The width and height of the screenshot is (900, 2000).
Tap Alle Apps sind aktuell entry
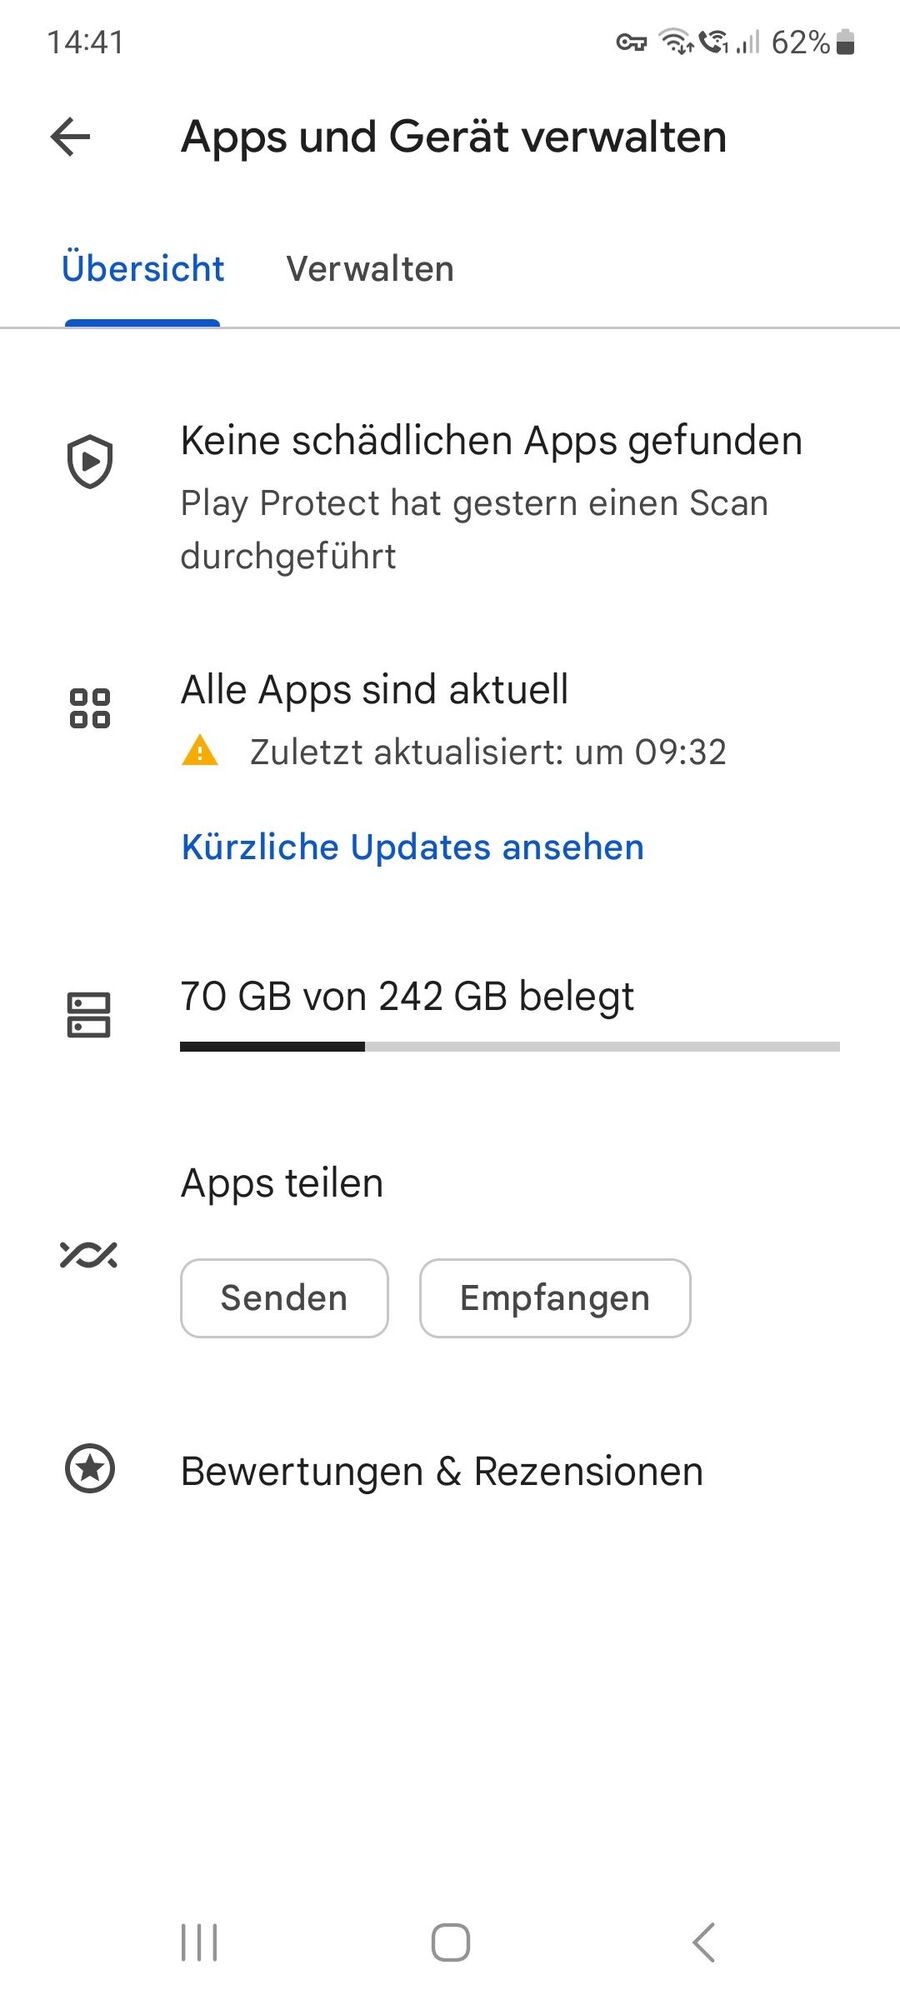(x=375, y=690)
